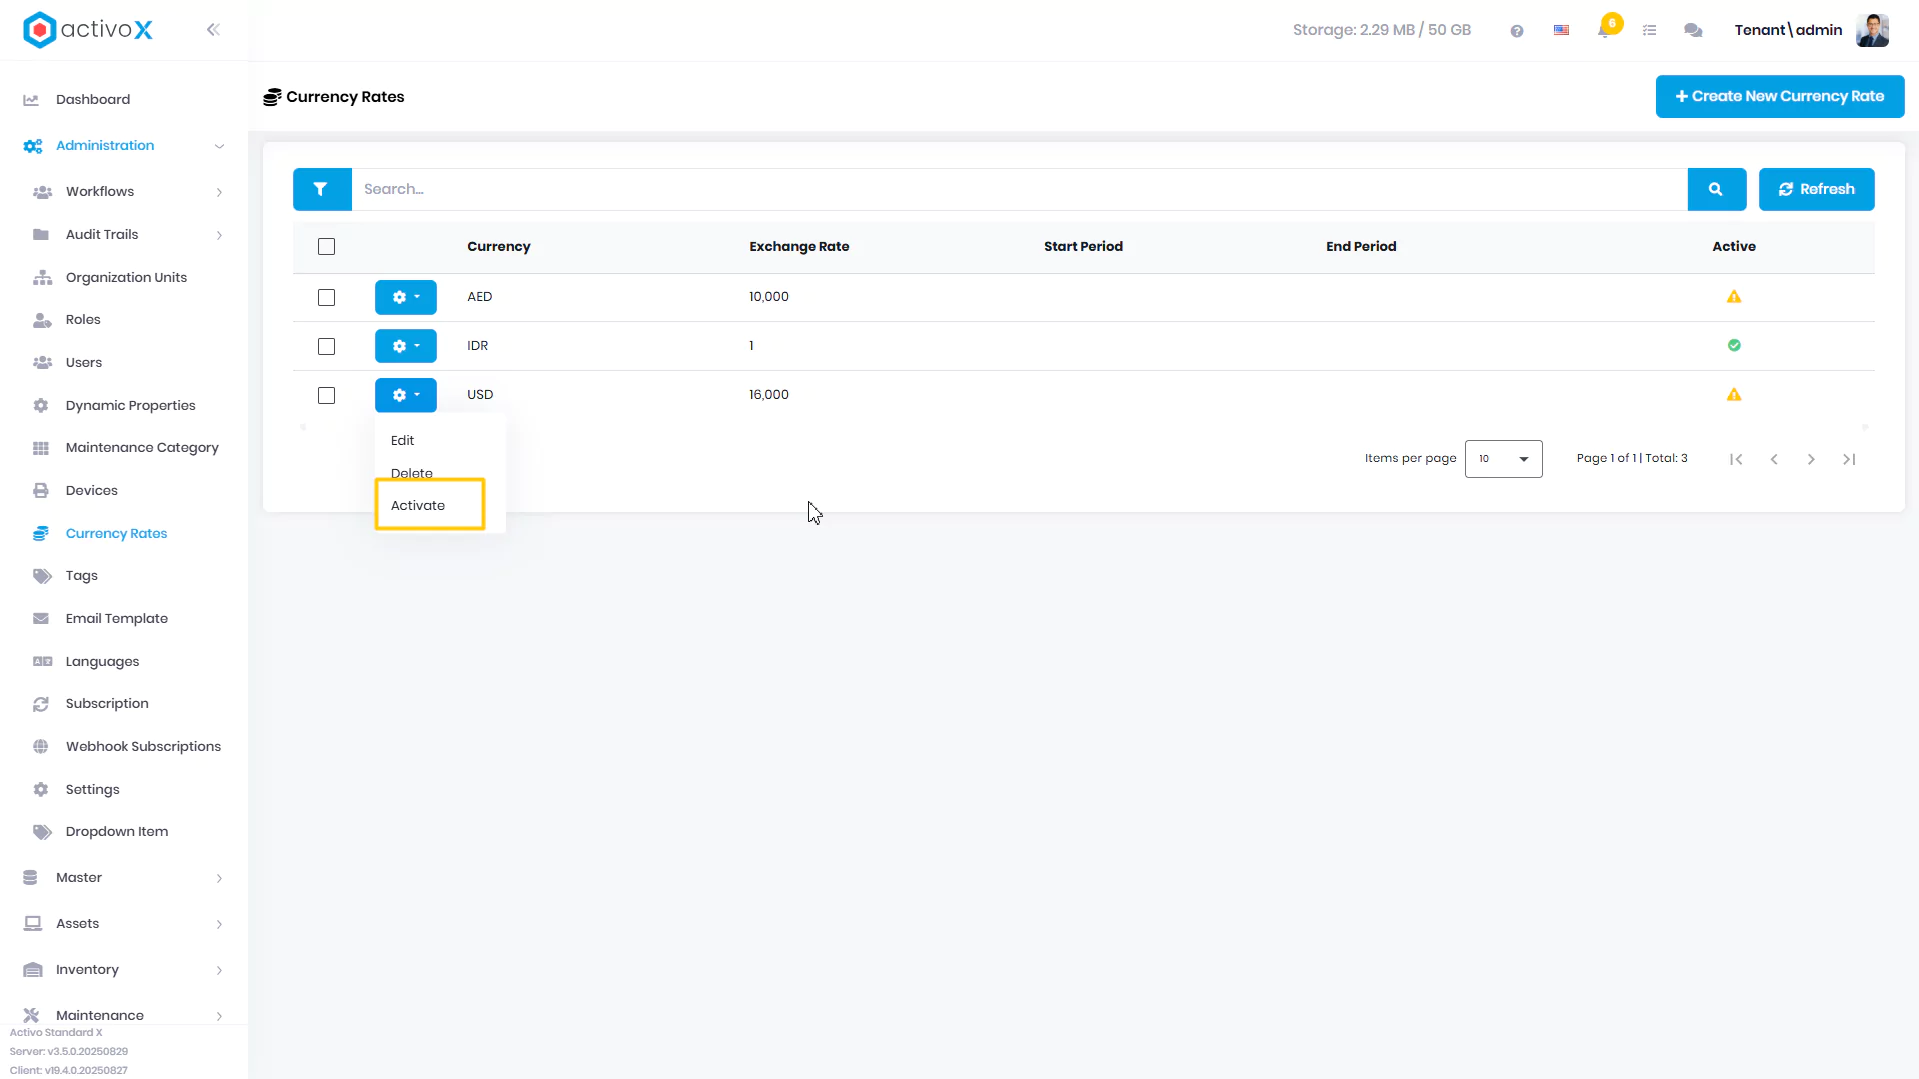Sort by the End Period column header
Viewport: 1919px width, 1079px height.
pyautogui.click(x=1361, y=247)
